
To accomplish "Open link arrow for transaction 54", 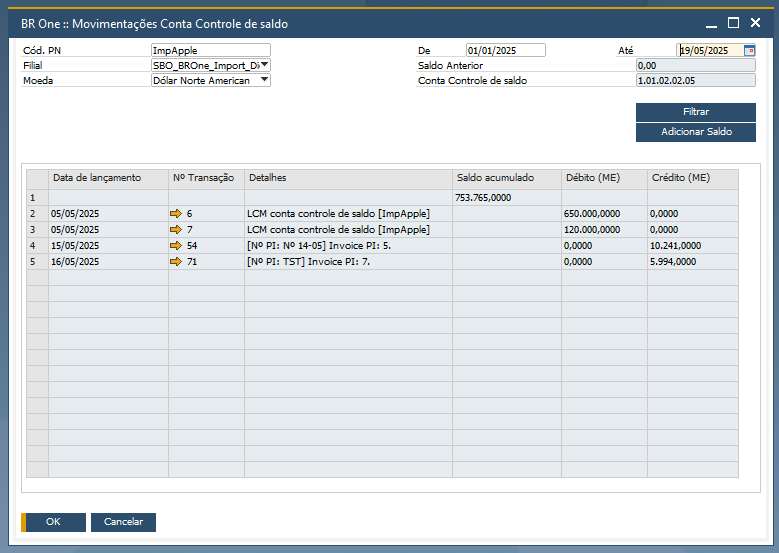I will pyautogui.click(x=176, y=245).
